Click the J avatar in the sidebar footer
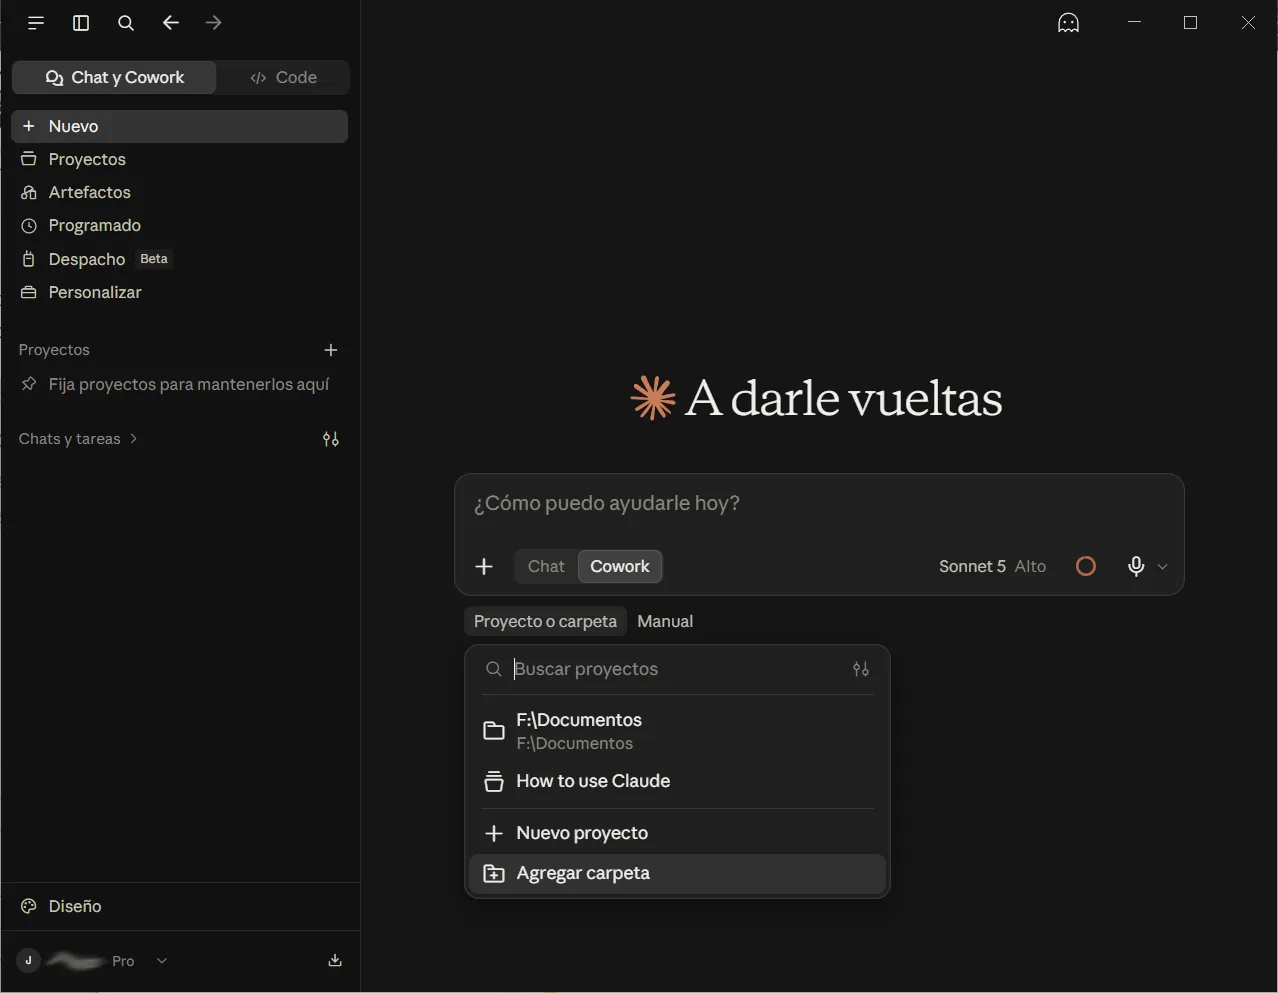 tap(28, 961)
